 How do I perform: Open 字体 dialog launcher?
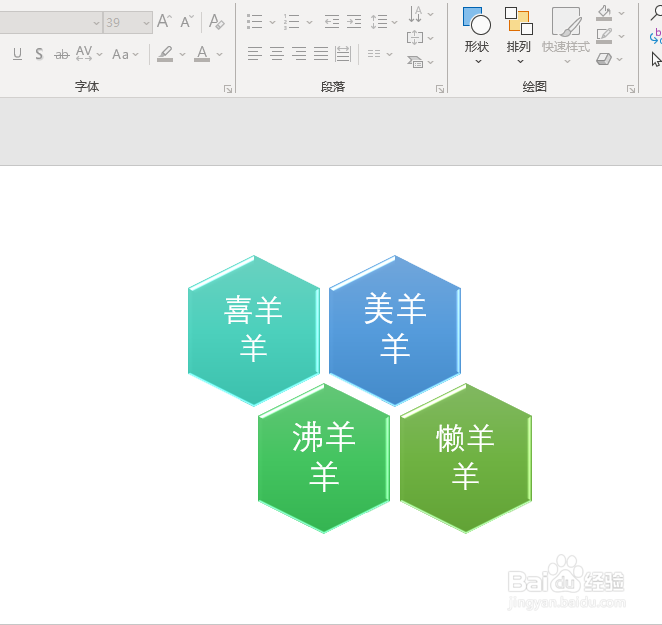(228, 89)
